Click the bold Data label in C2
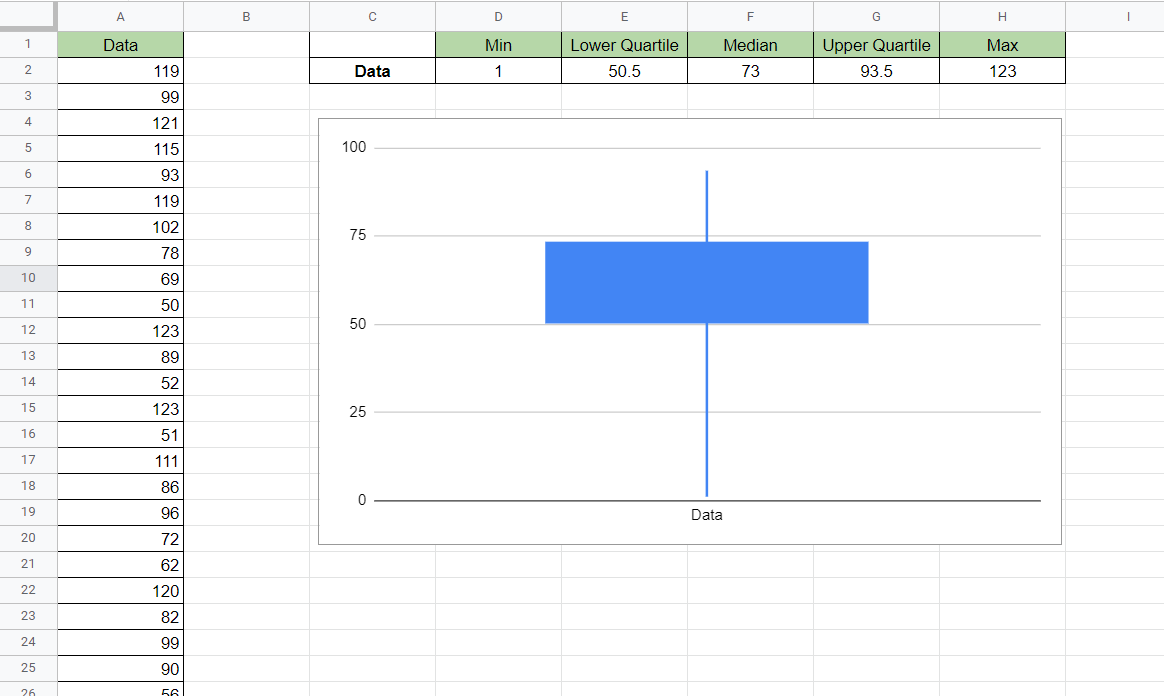The height and width of the screenshot is (696, 1164). (x=373, y=70)
